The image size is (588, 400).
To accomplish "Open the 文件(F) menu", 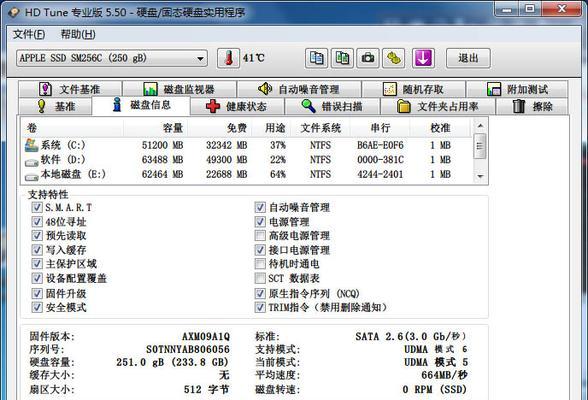I will click(29, 34).
